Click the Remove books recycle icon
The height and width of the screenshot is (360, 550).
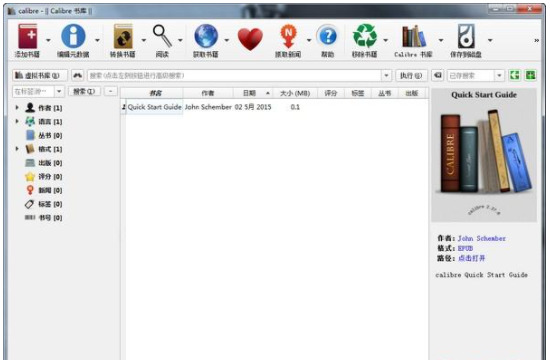click(x=365, y=36)
